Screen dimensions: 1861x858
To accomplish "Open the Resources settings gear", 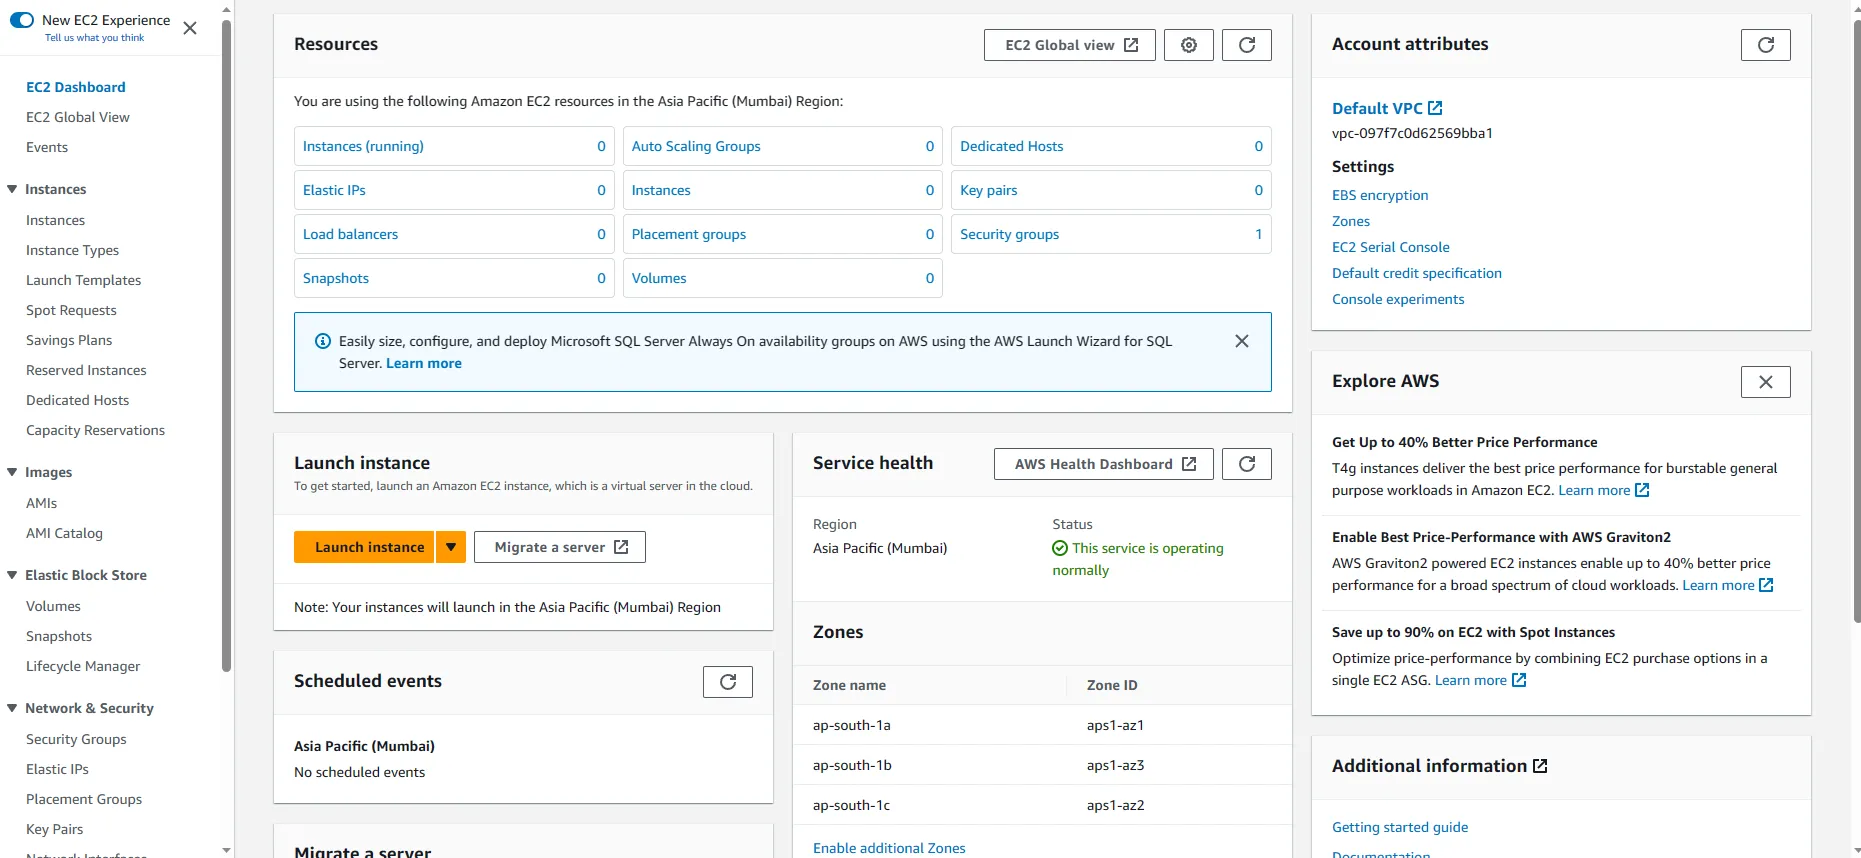I will click(x=1189, y=45).
